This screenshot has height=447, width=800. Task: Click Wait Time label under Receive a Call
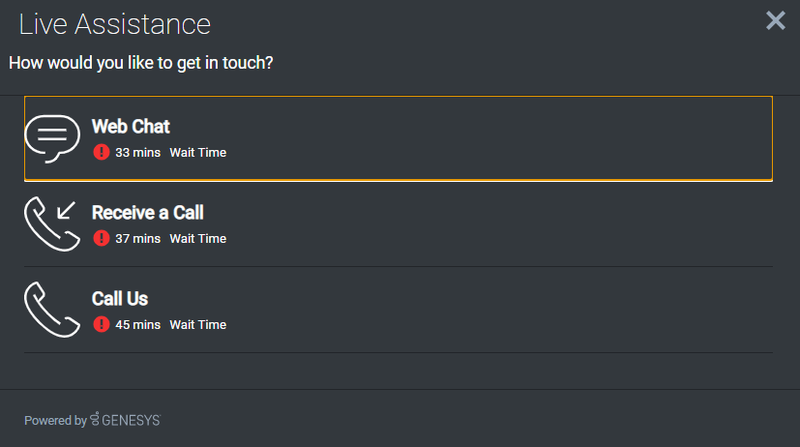198,239
